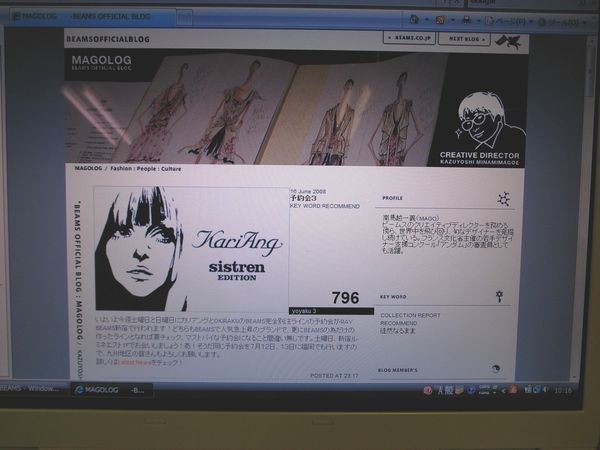Click the profile description paragraph text
The width and height of the screenshot is (600, 450).
pyautogui.click(x=447, y=234)
